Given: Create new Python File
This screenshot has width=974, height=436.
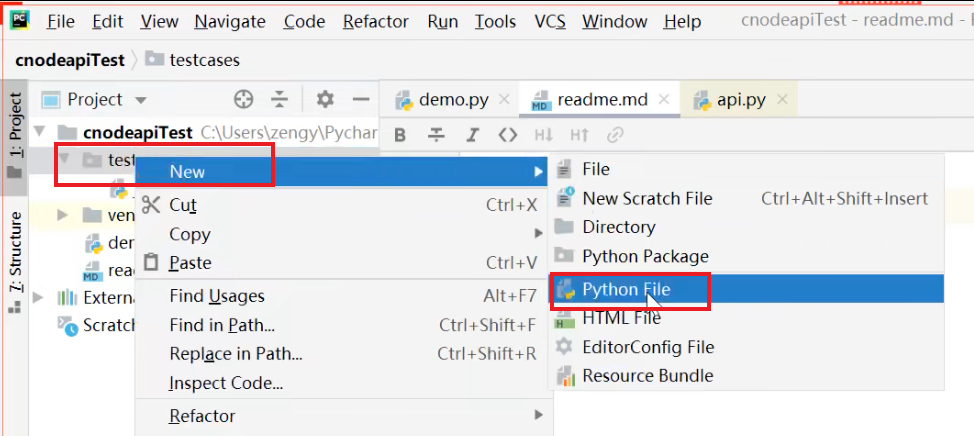Looking at the screenshot, I should [x=747, y=289].
